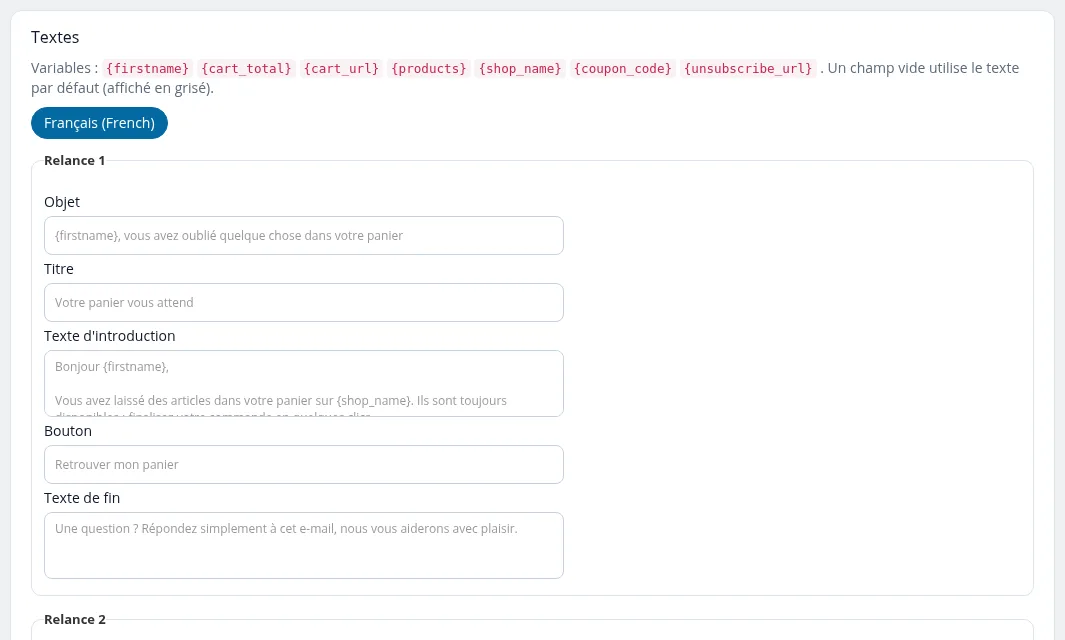The height and width of the screenshot is (640, 1065).
Task: Focus the Bouton text field
Action: 304,465
